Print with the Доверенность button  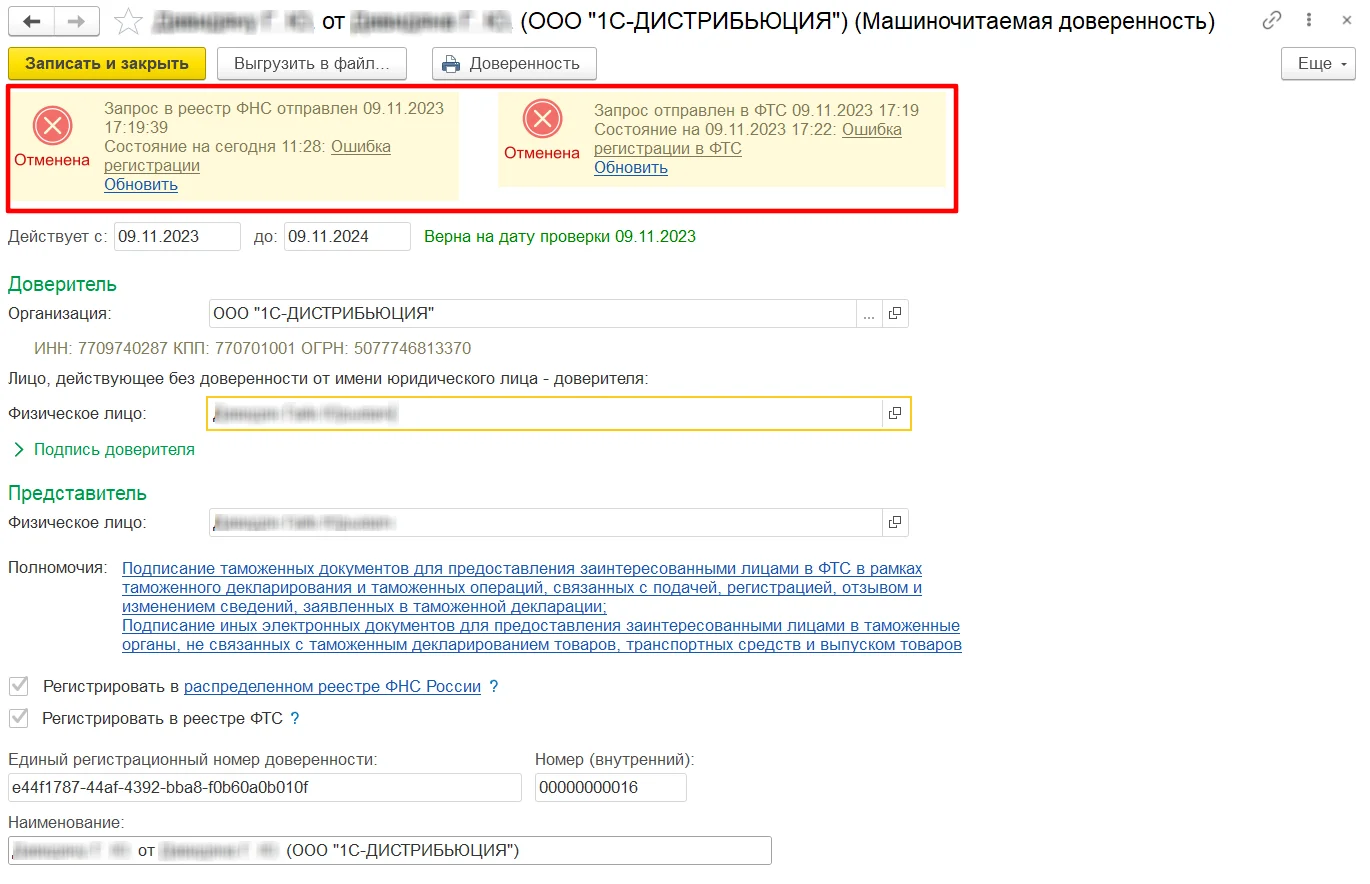coord(514,64)
